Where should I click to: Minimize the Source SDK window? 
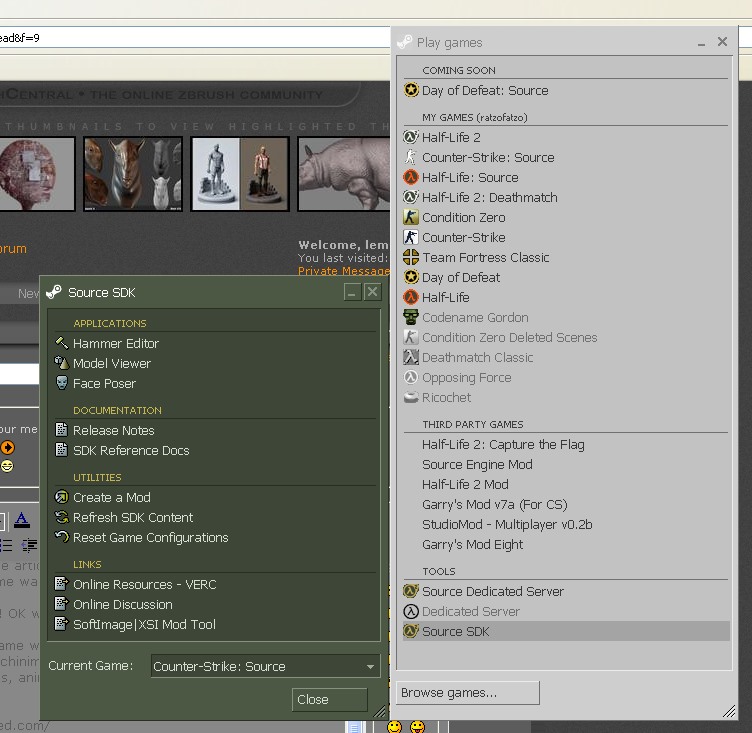(x=352, y=292)
